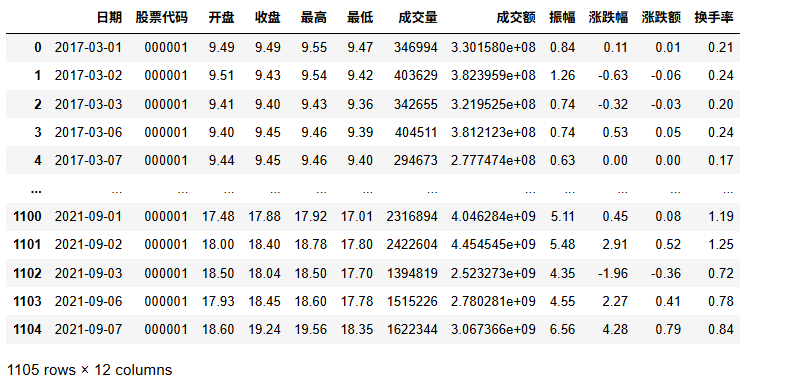Click change percent value -1.96
792x385 pixels.
(x=613, y=273)
